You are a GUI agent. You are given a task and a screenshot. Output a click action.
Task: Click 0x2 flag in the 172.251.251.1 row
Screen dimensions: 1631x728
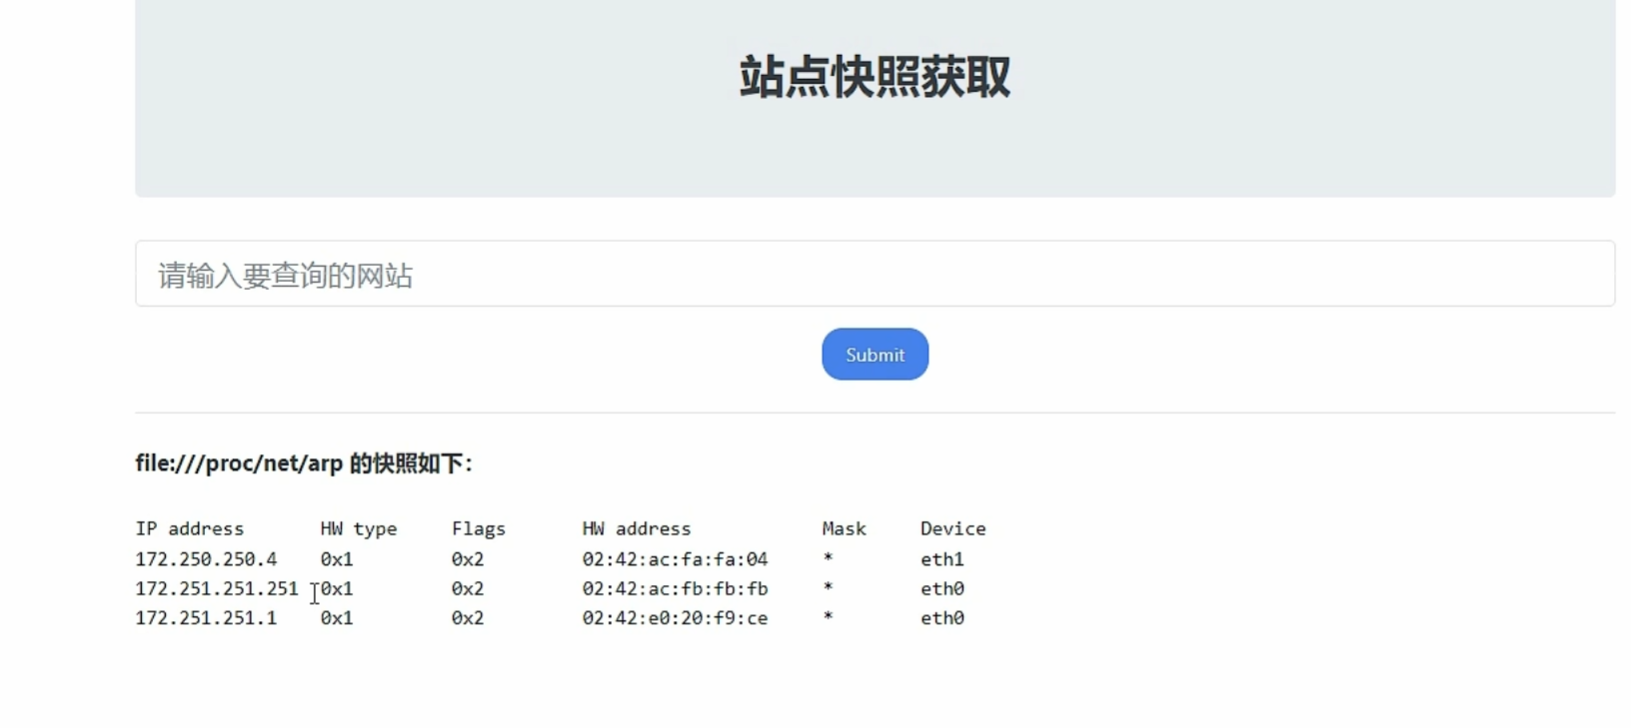[468, 618]
